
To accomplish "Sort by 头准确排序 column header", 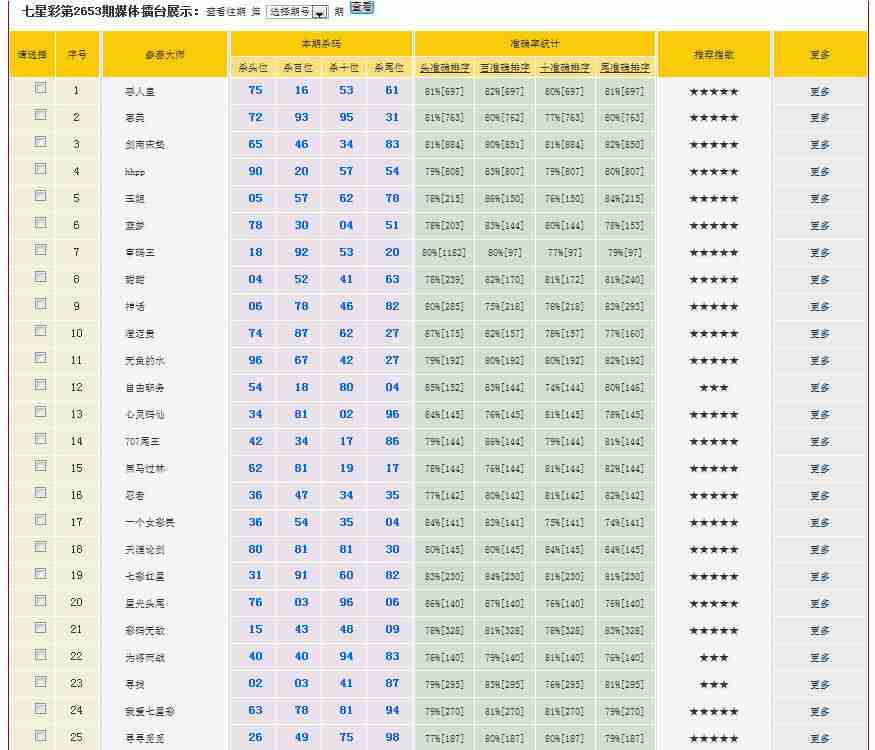I will coord(443,68).
